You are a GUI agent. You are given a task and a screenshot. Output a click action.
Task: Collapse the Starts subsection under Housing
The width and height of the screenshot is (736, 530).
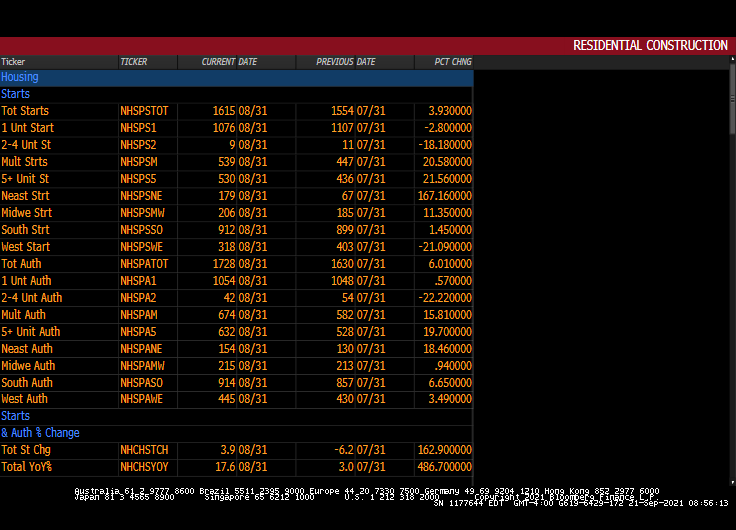(16, 94)
